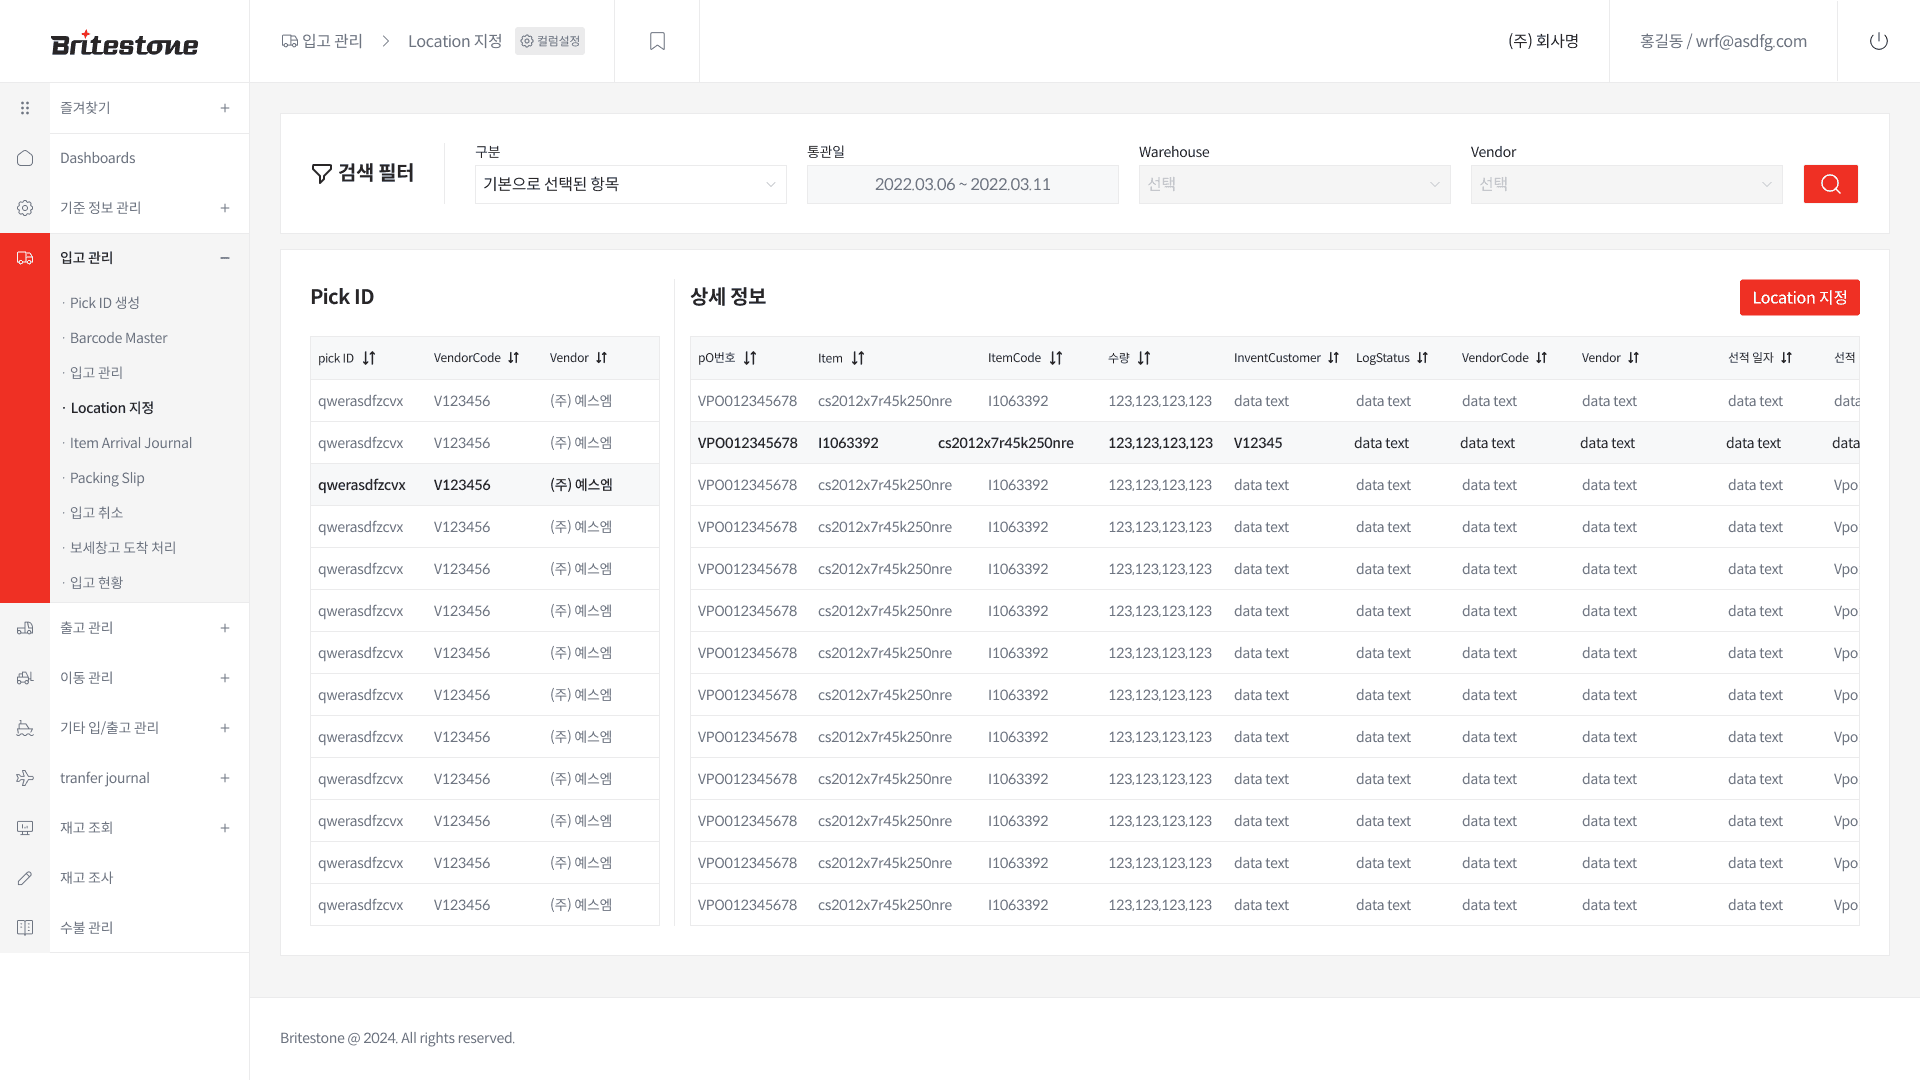1920x1080 pixels.
Task: Select the Dashboards home icon
Action: [x=25, y=158]
